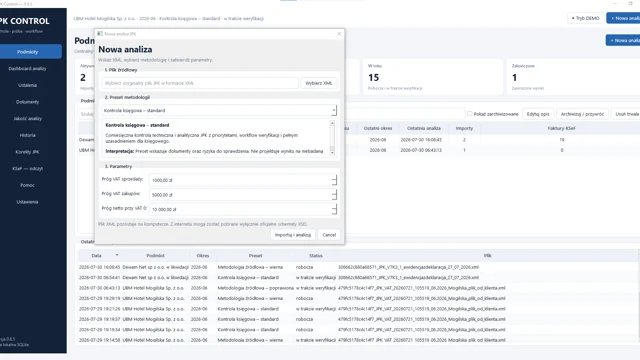Click the Próg VAT zakupów value field
Screen dimensions: 640x360
click(241, 195)
